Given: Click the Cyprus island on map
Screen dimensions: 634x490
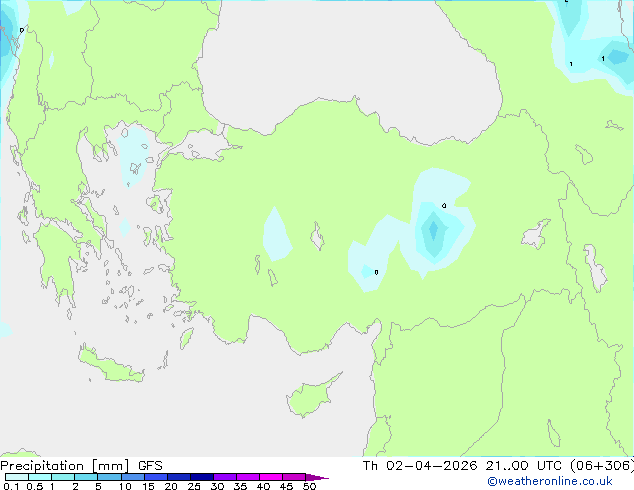Looking at the screenshot, I should point(311,397).
